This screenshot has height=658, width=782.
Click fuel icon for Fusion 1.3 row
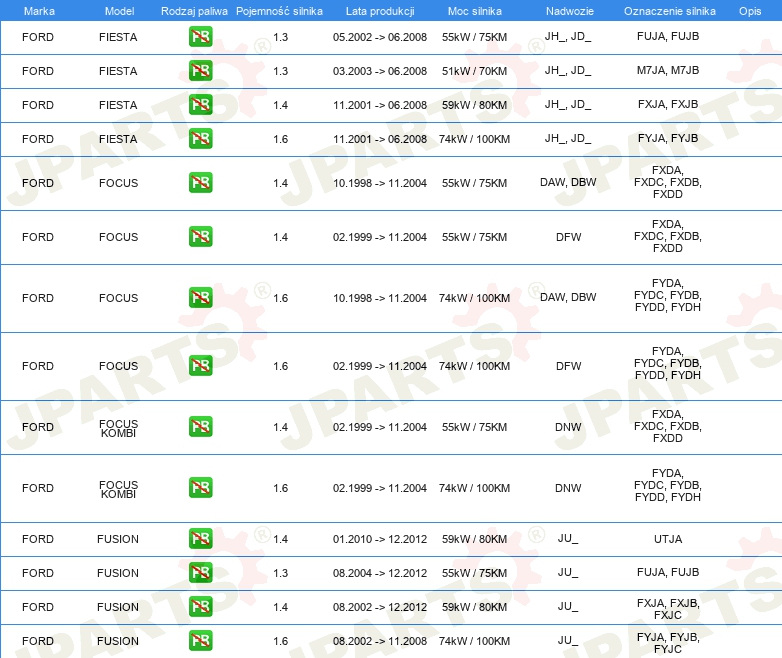click(200, 572)
